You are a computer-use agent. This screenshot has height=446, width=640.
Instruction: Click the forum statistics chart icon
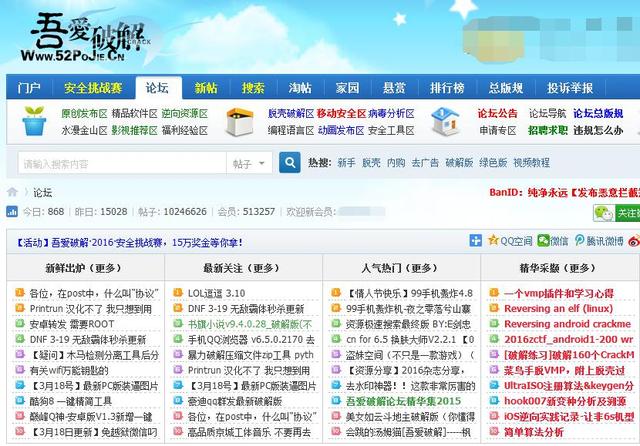point(12,211)
